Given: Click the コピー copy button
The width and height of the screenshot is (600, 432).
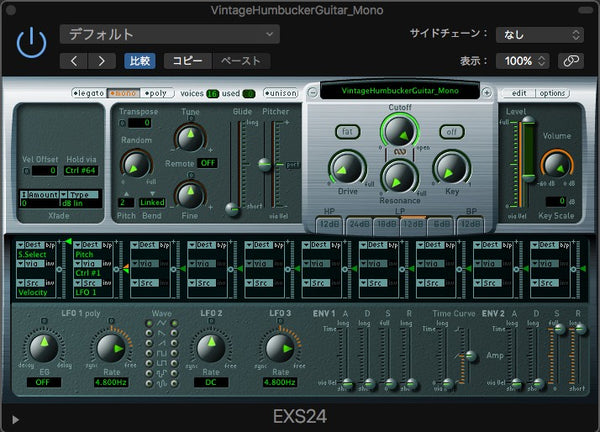Looking at the screenshot, I should coord(188,61).
